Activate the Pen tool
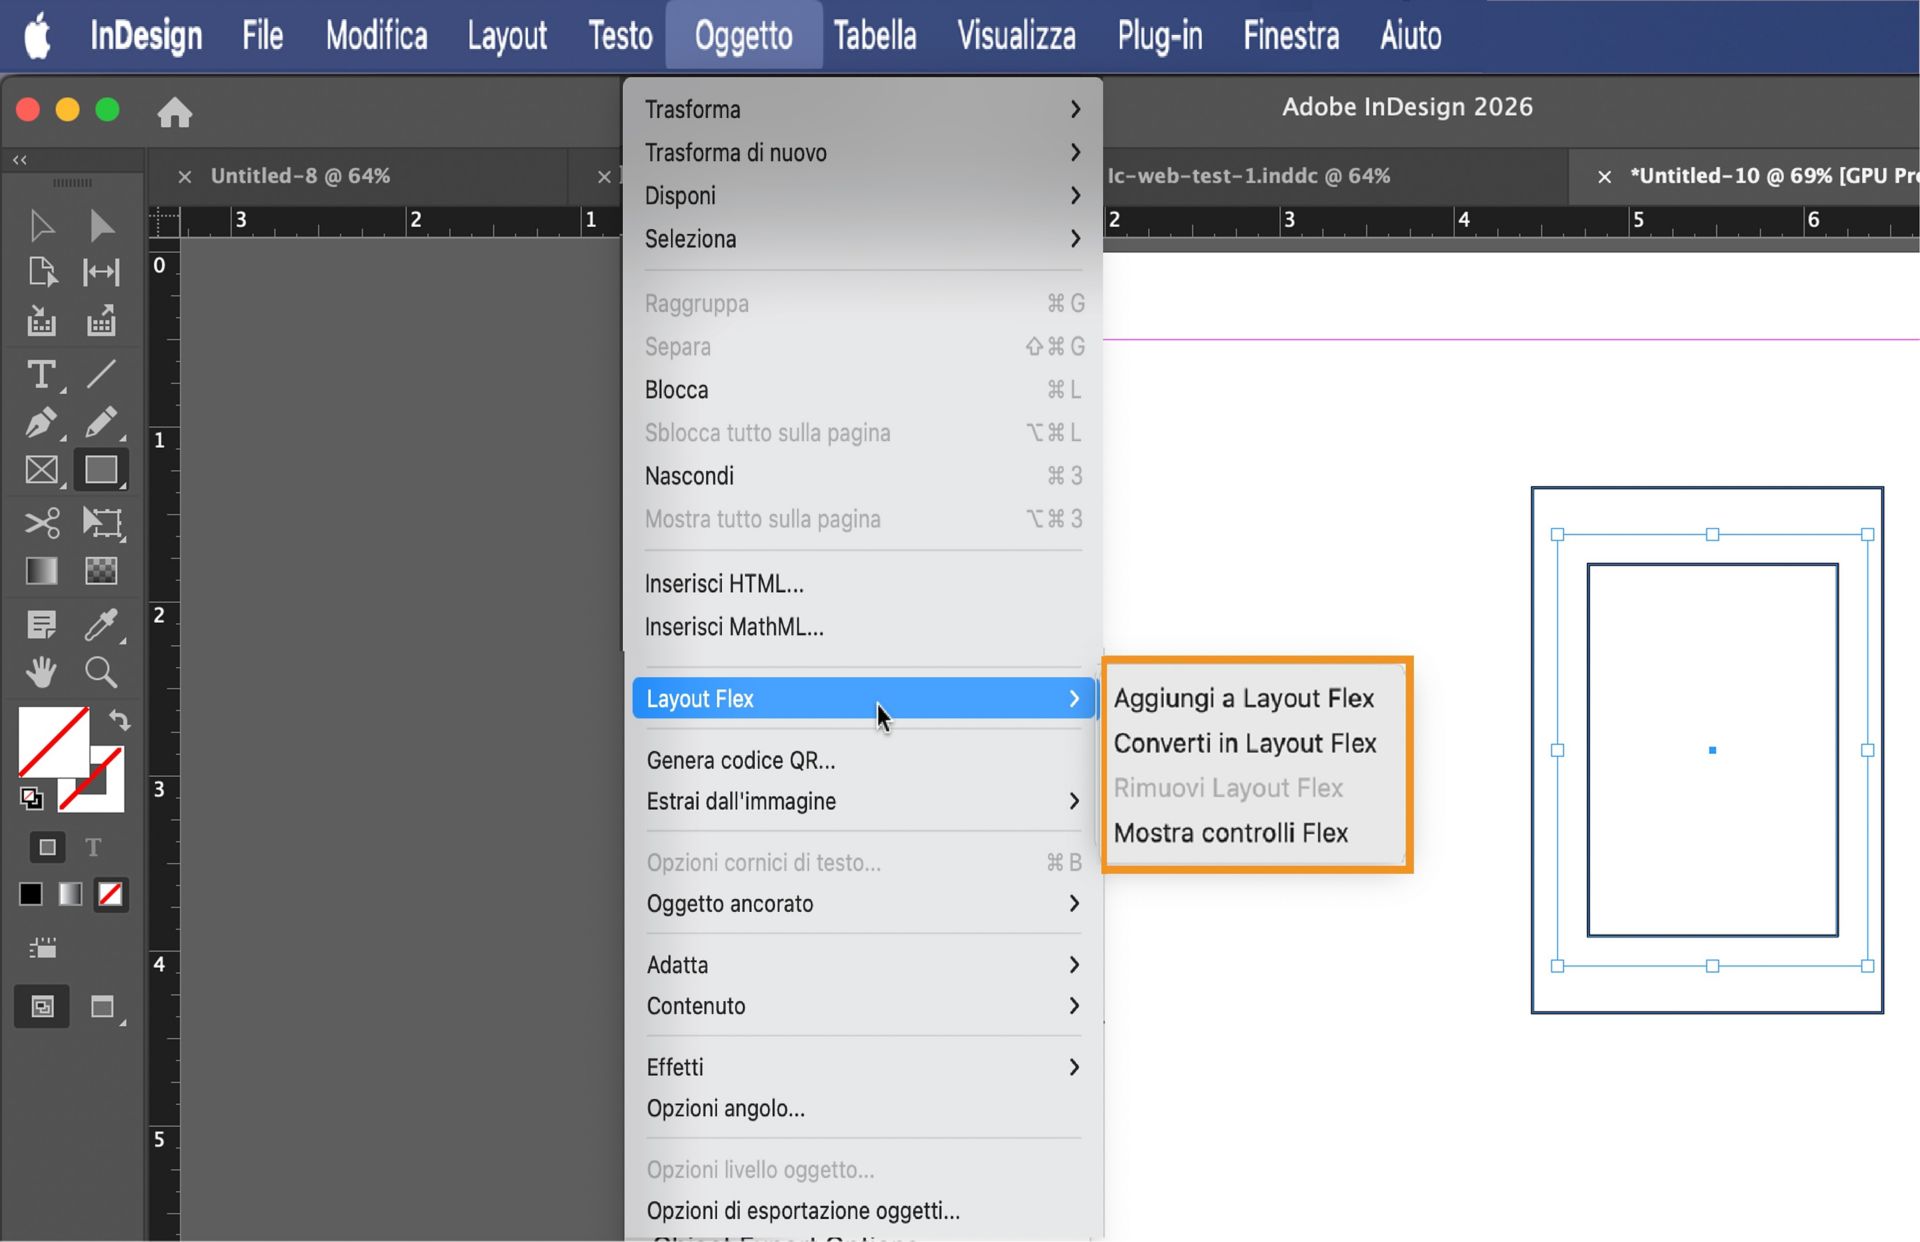This screenshot has width=1920, height=1242. coord(41,423)
